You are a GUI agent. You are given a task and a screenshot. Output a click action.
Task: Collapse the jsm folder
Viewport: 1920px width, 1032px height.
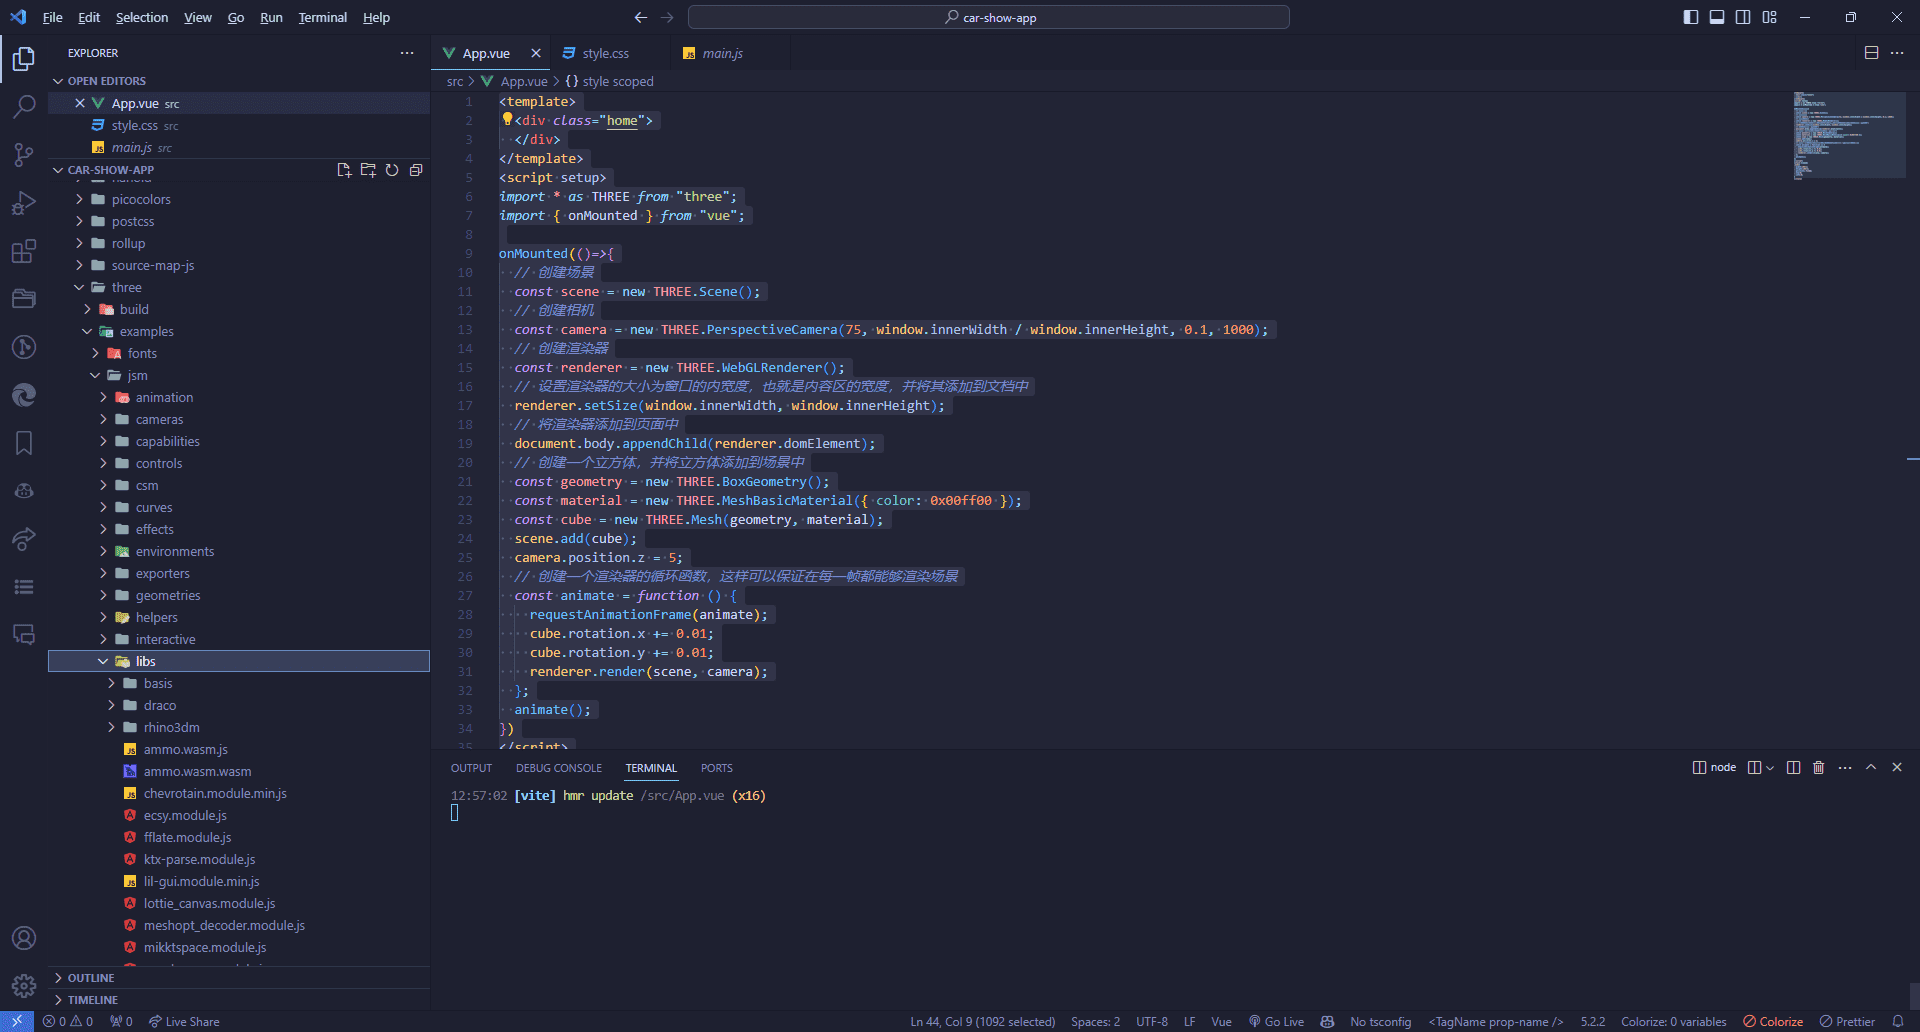(x=95, y=375)
